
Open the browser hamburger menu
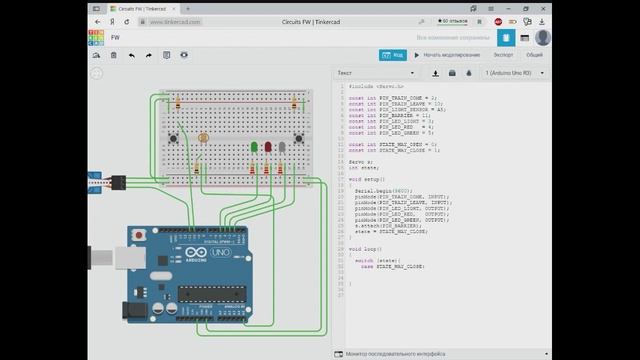point(491,9)
